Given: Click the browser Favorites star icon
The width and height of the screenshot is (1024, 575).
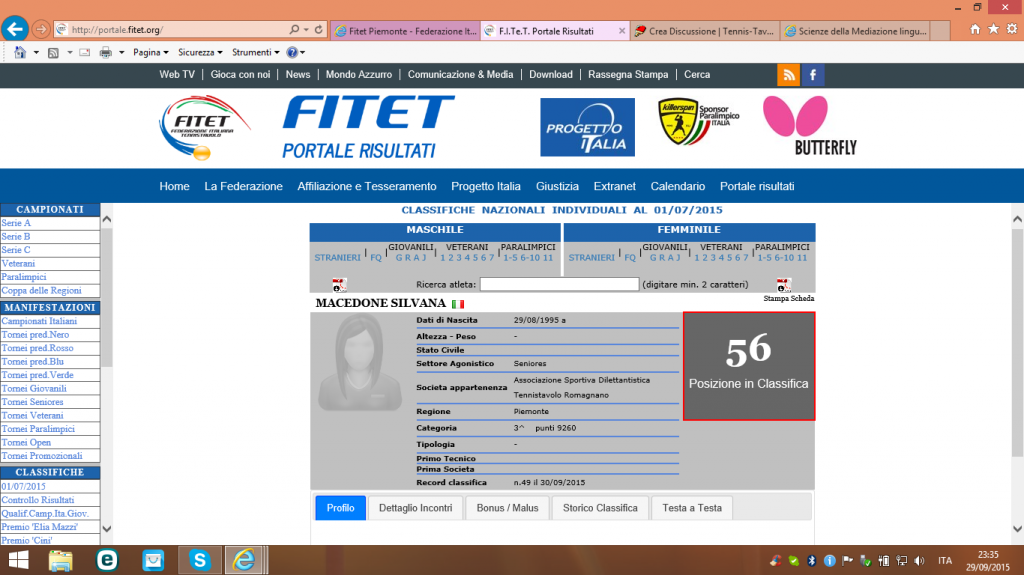Looking at the screenshot, I should [993, 29].
